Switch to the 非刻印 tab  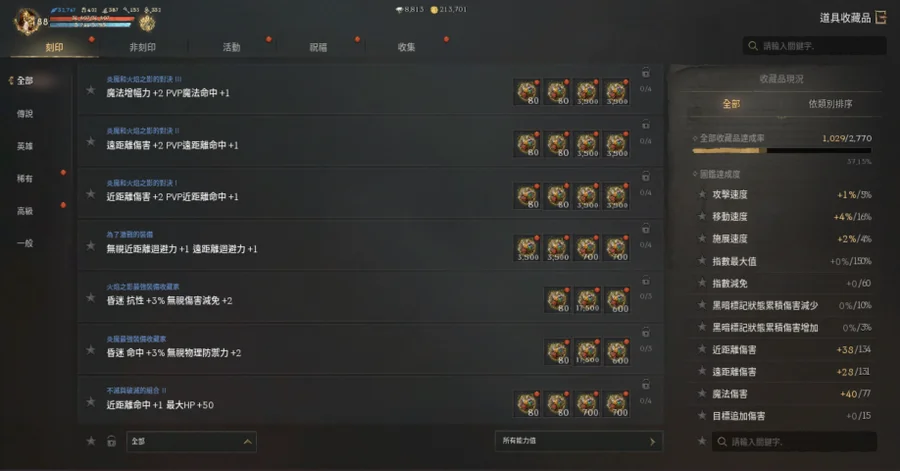[x=142, y=47]
